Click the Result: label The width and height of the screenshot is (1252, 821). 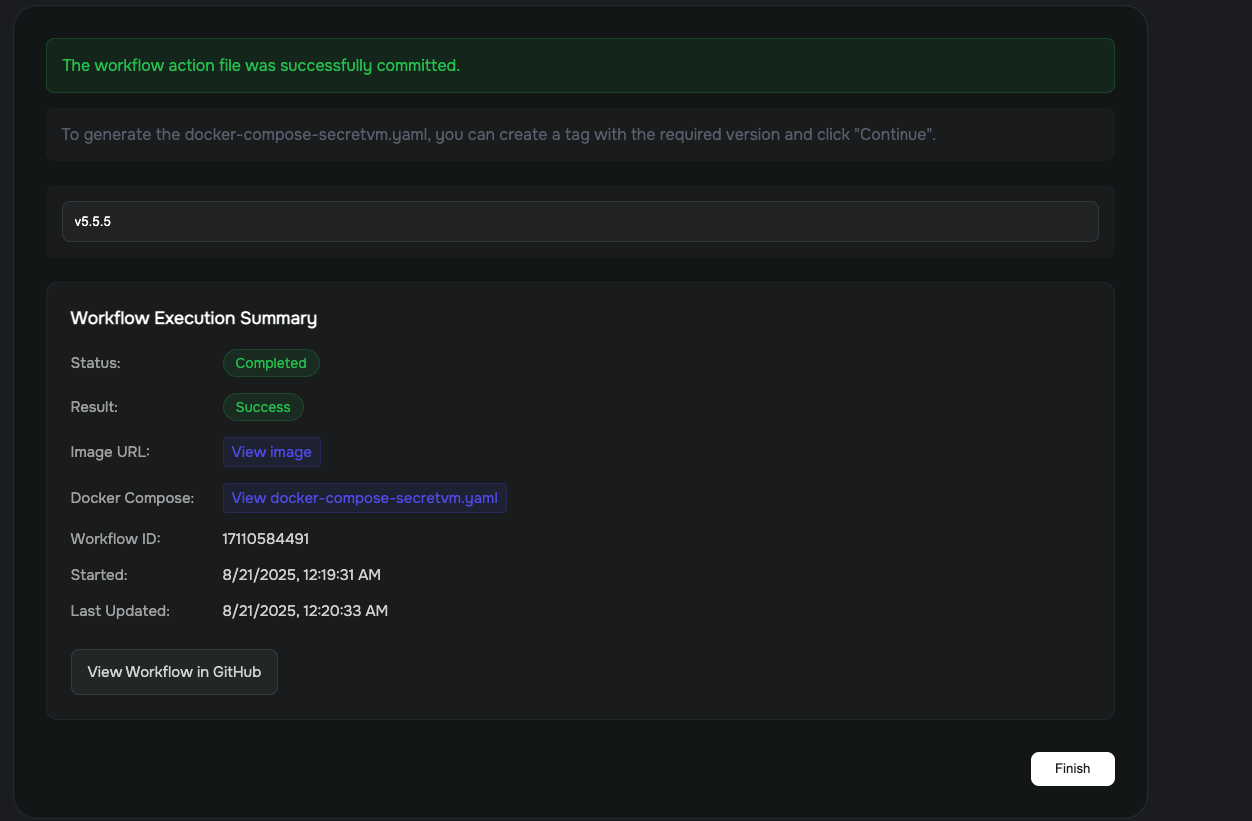click(94, 407)
